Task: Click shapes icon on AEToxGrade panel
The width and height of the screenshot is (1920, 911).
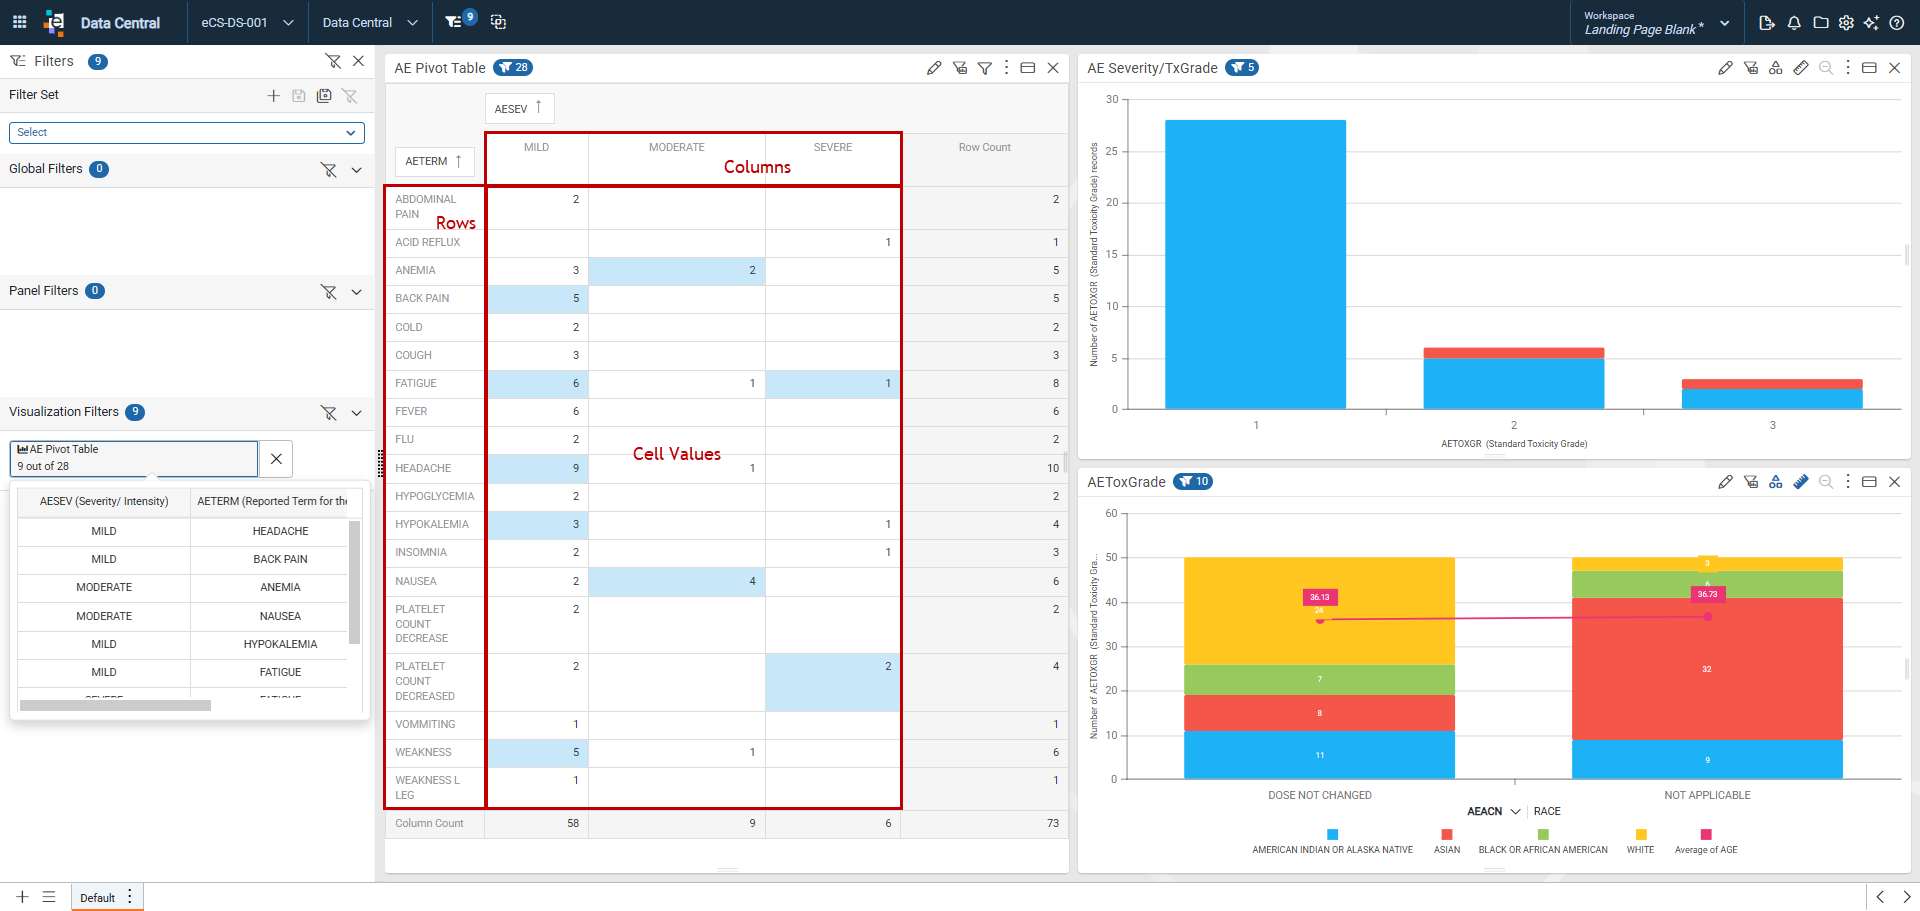Action: [x=1776, y=482]
